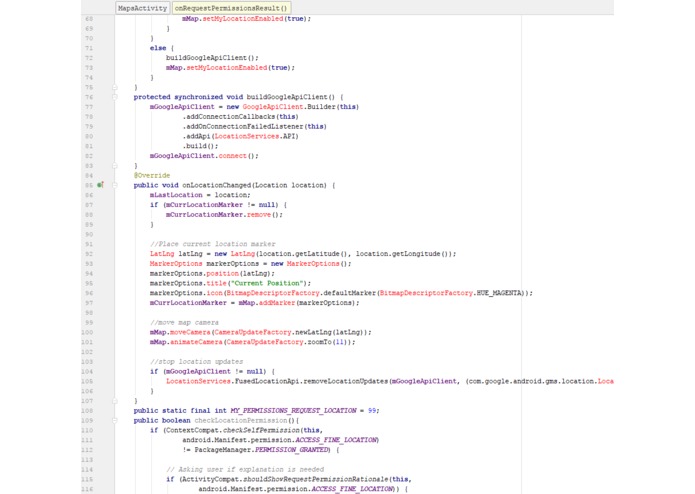This screenshot has width=695, height=494.
Task: Click 'protected synchronized void buildGoogleApiClient()' declaration
Action: 234,97
